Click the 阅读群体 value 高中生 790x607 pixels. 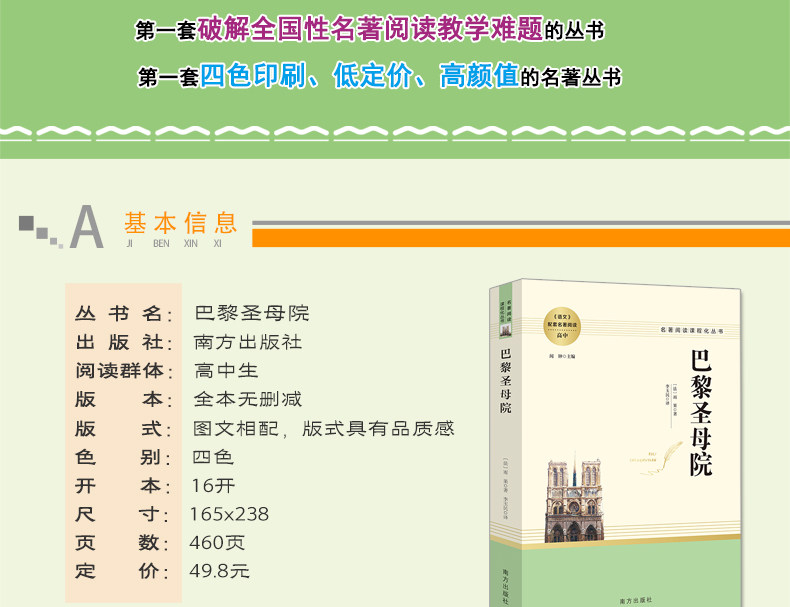point(226,371)
